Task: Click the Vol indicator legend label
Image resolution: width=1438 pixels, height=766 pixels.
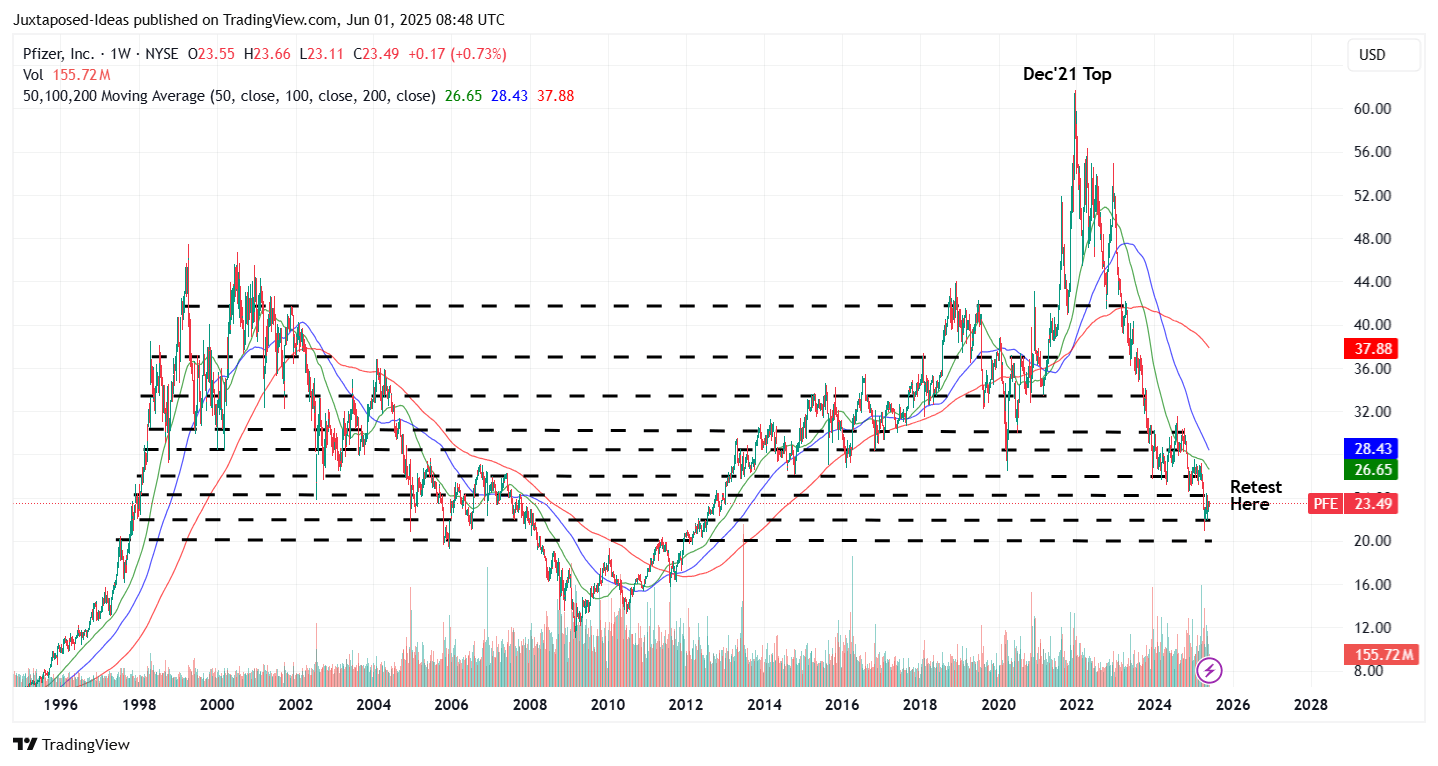Action: pos(35,75)
